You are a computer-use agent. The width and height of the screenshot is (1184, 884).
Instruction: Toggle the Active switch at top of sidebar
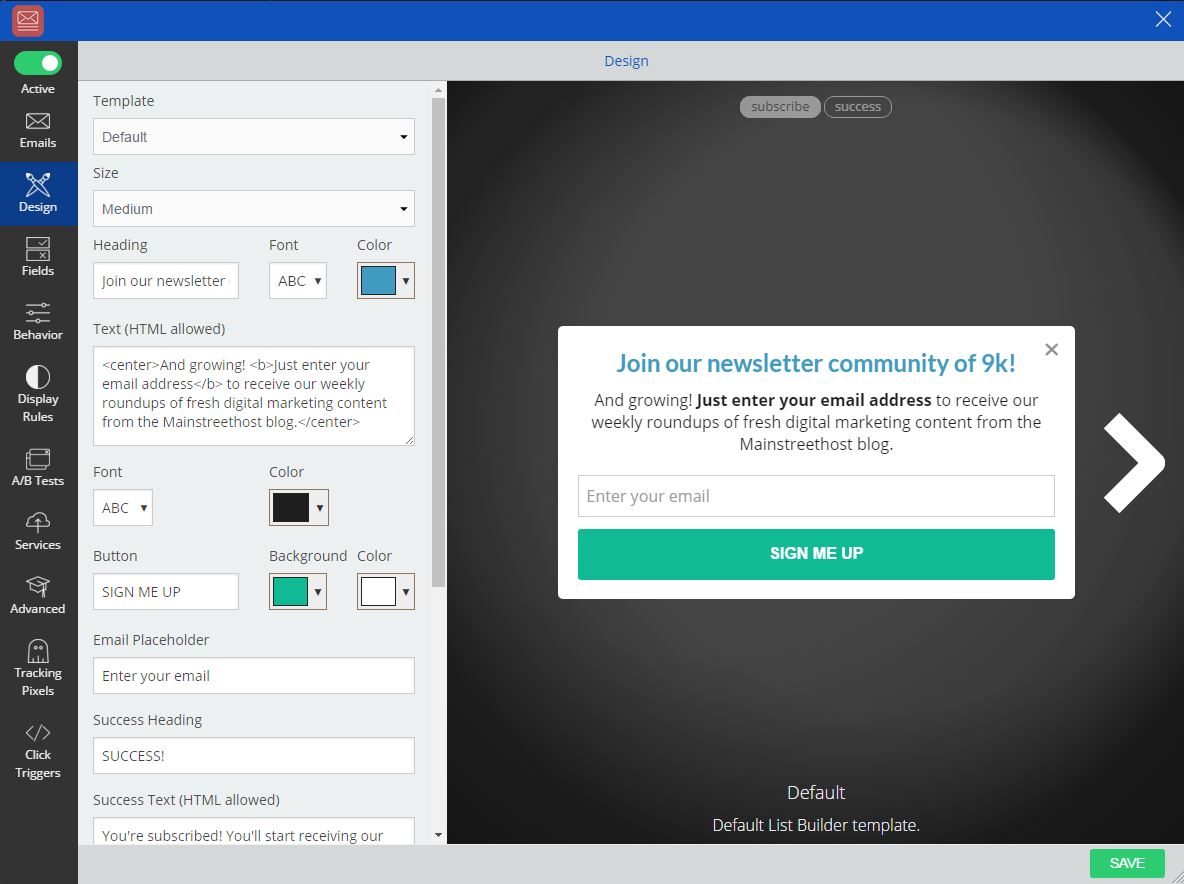[38, 62]
